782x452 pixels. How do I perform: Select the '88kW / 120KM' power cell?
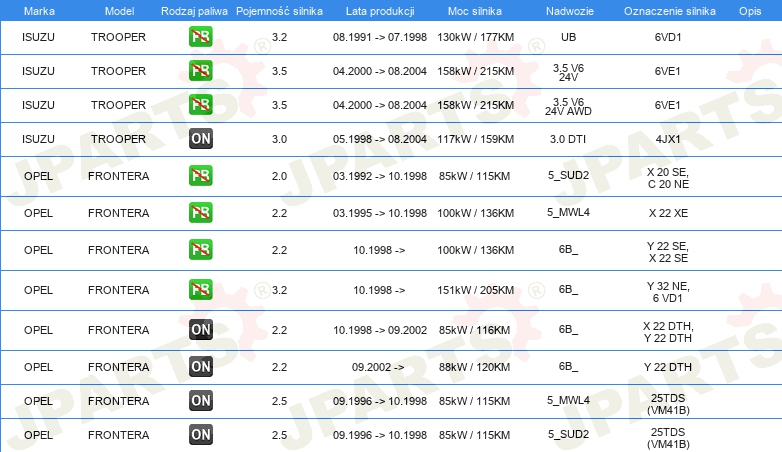[x=474, y=367]
